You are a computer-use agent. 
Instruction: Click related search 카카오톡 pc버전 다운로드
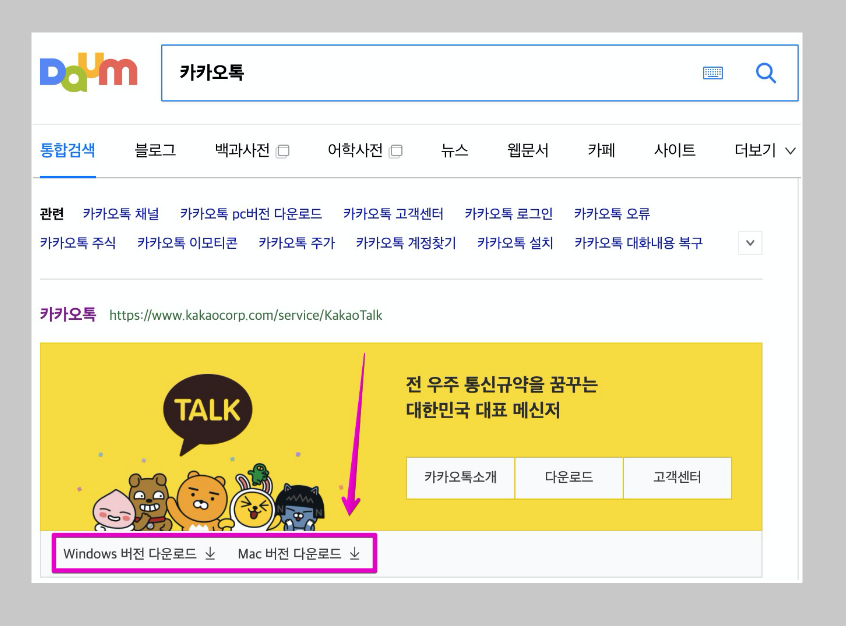[251, 214]
